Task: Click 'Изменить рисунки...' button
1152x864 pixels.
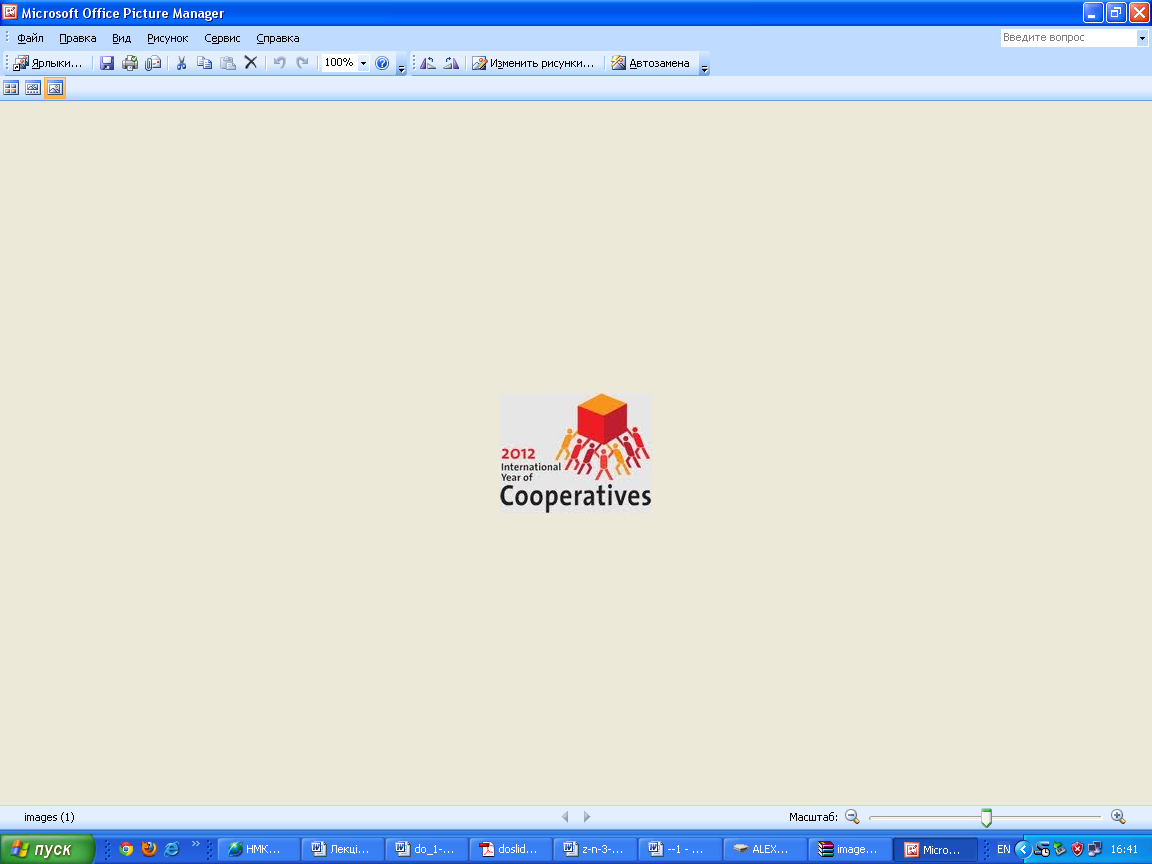Action: [x=533, y=63]
